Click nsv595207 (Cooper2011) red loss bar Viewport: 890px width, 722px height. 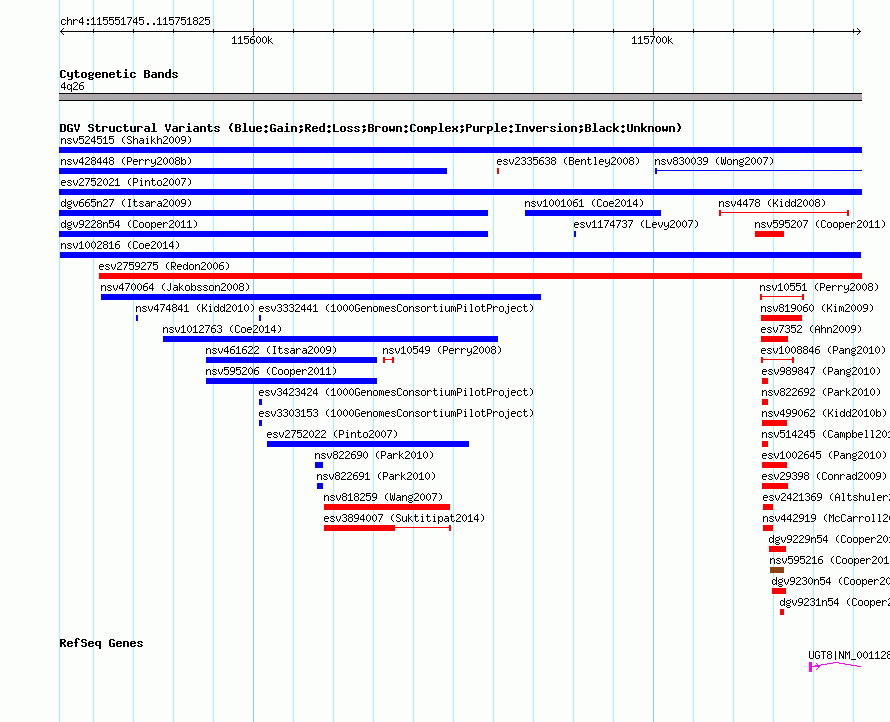769,234
